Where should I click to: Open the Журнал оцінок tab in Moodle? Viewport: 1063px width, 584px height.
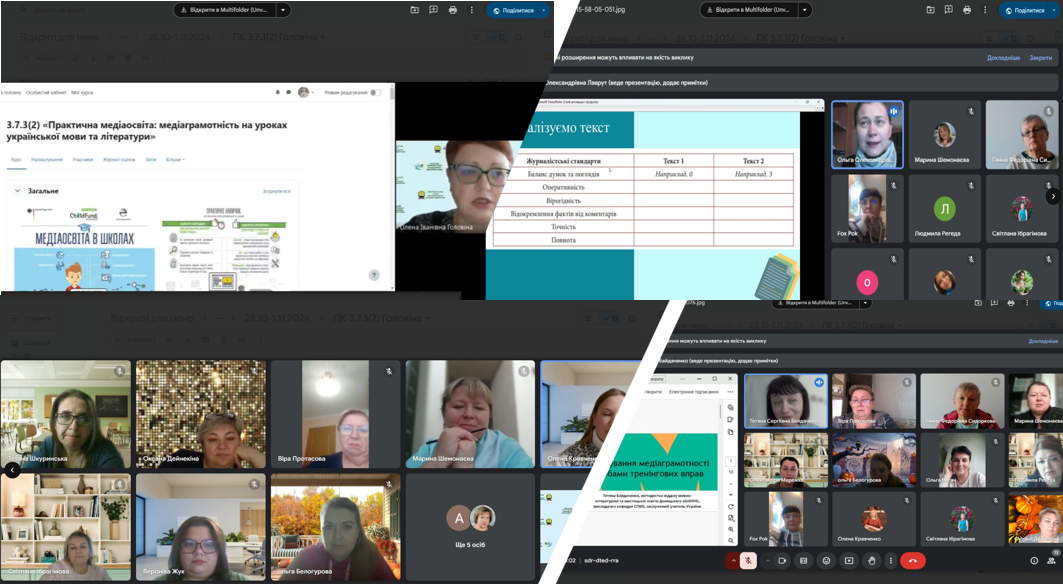119,159
